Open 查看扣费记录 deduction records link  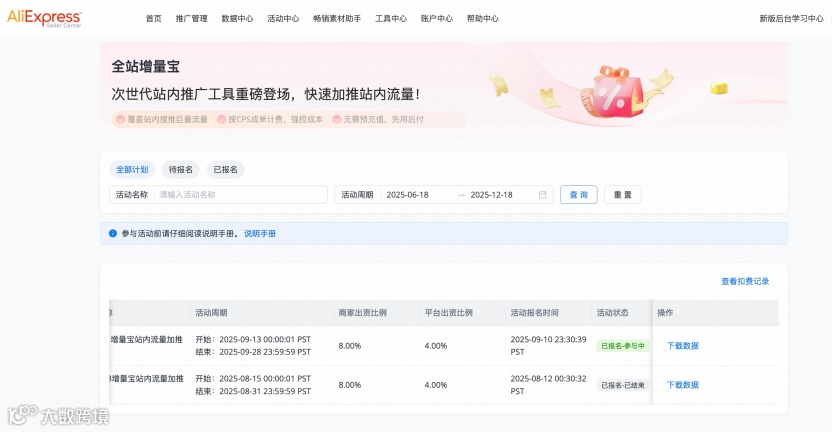[745, 281]
